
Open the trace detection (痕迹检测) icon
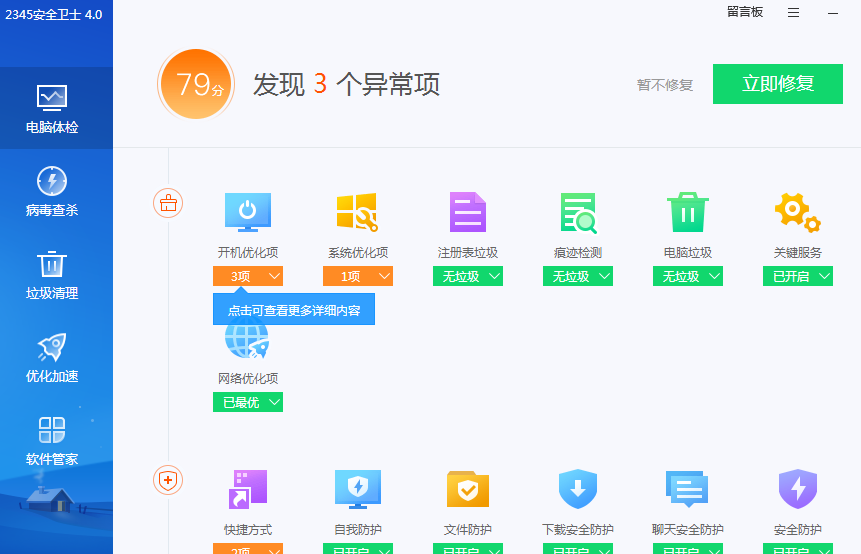578,212
